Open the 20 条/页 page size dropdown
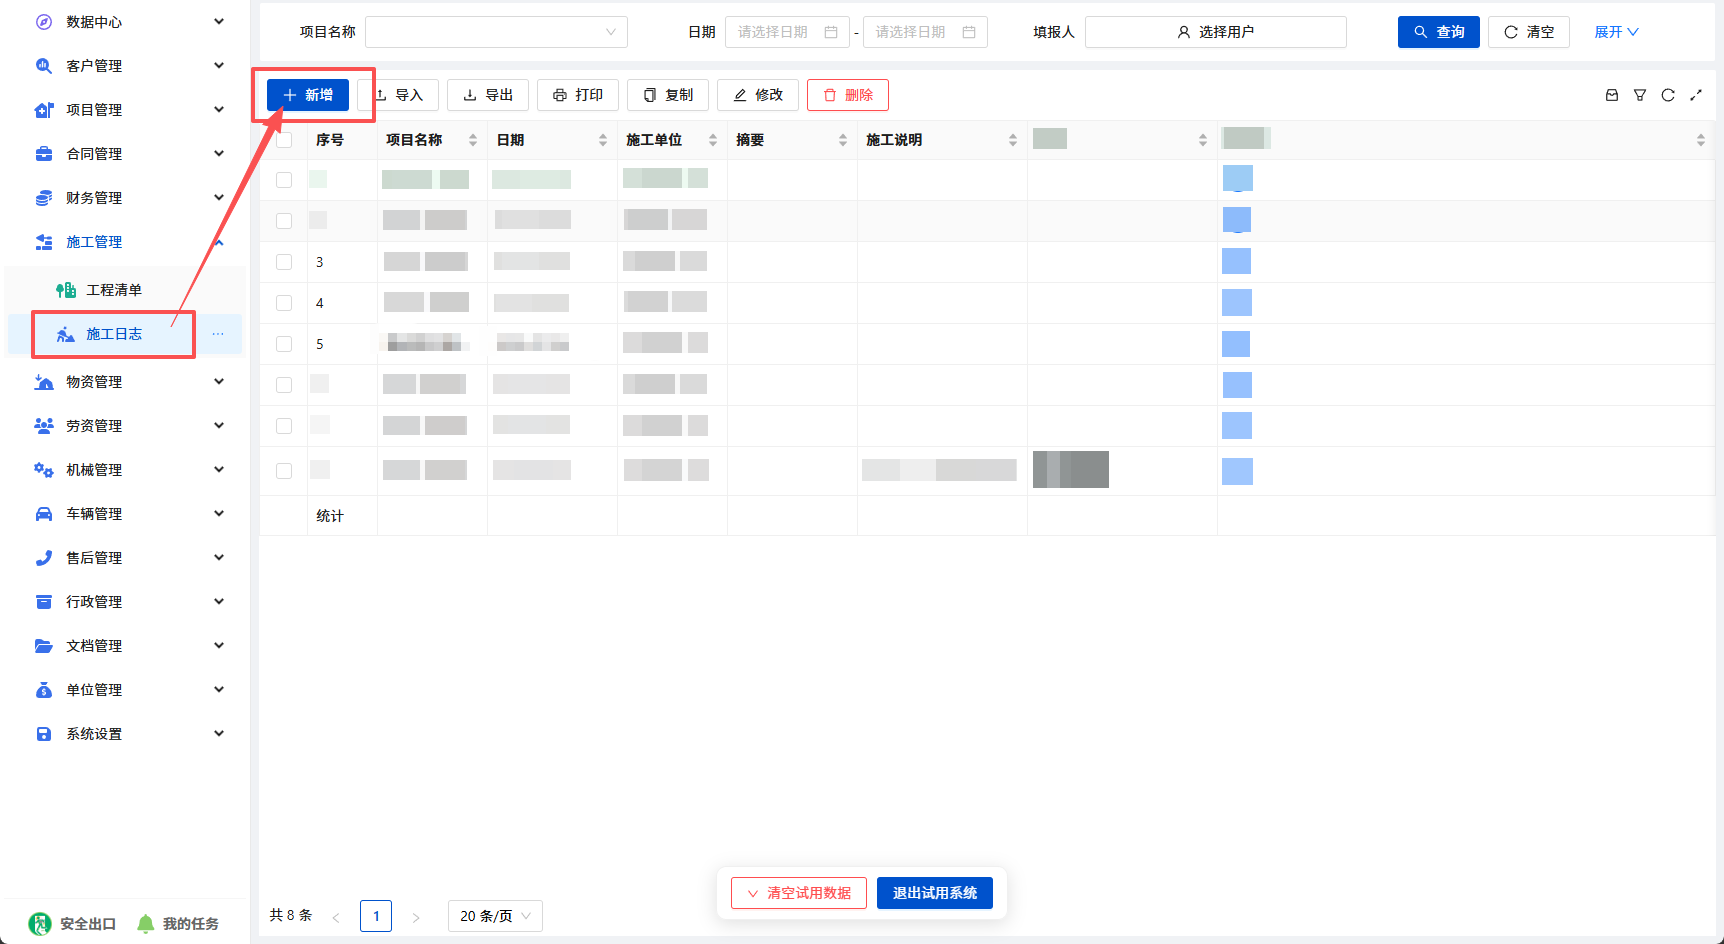 pos(495,916)
